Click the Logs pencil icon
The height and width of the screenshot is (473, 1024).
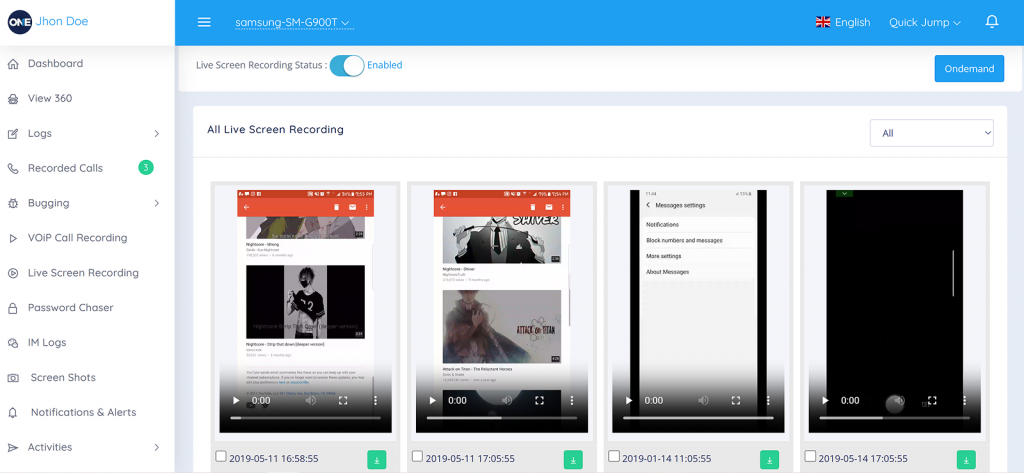point(12,133)
